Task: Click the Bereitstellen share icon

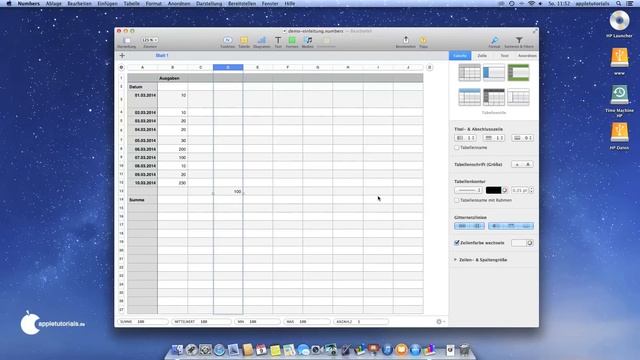Action: click(406, 40)
